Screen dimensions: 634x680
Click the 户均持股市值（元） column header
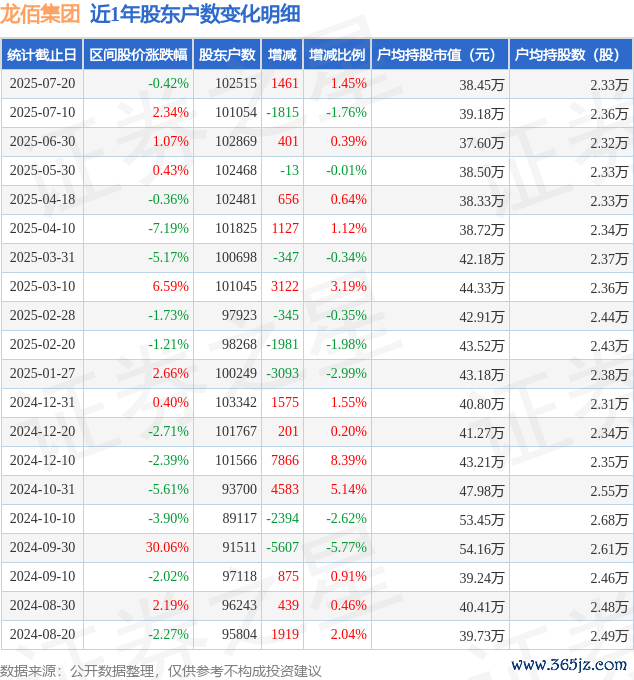[439, 55]
